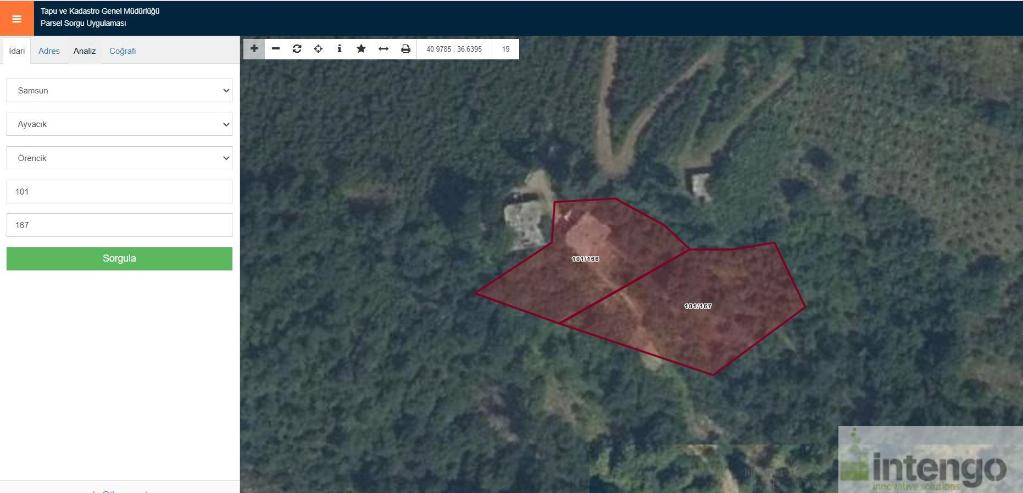Viewport: 1023px width, 493px height.
Task: Zoom out with the minus tool
Action: pos(275,49)
